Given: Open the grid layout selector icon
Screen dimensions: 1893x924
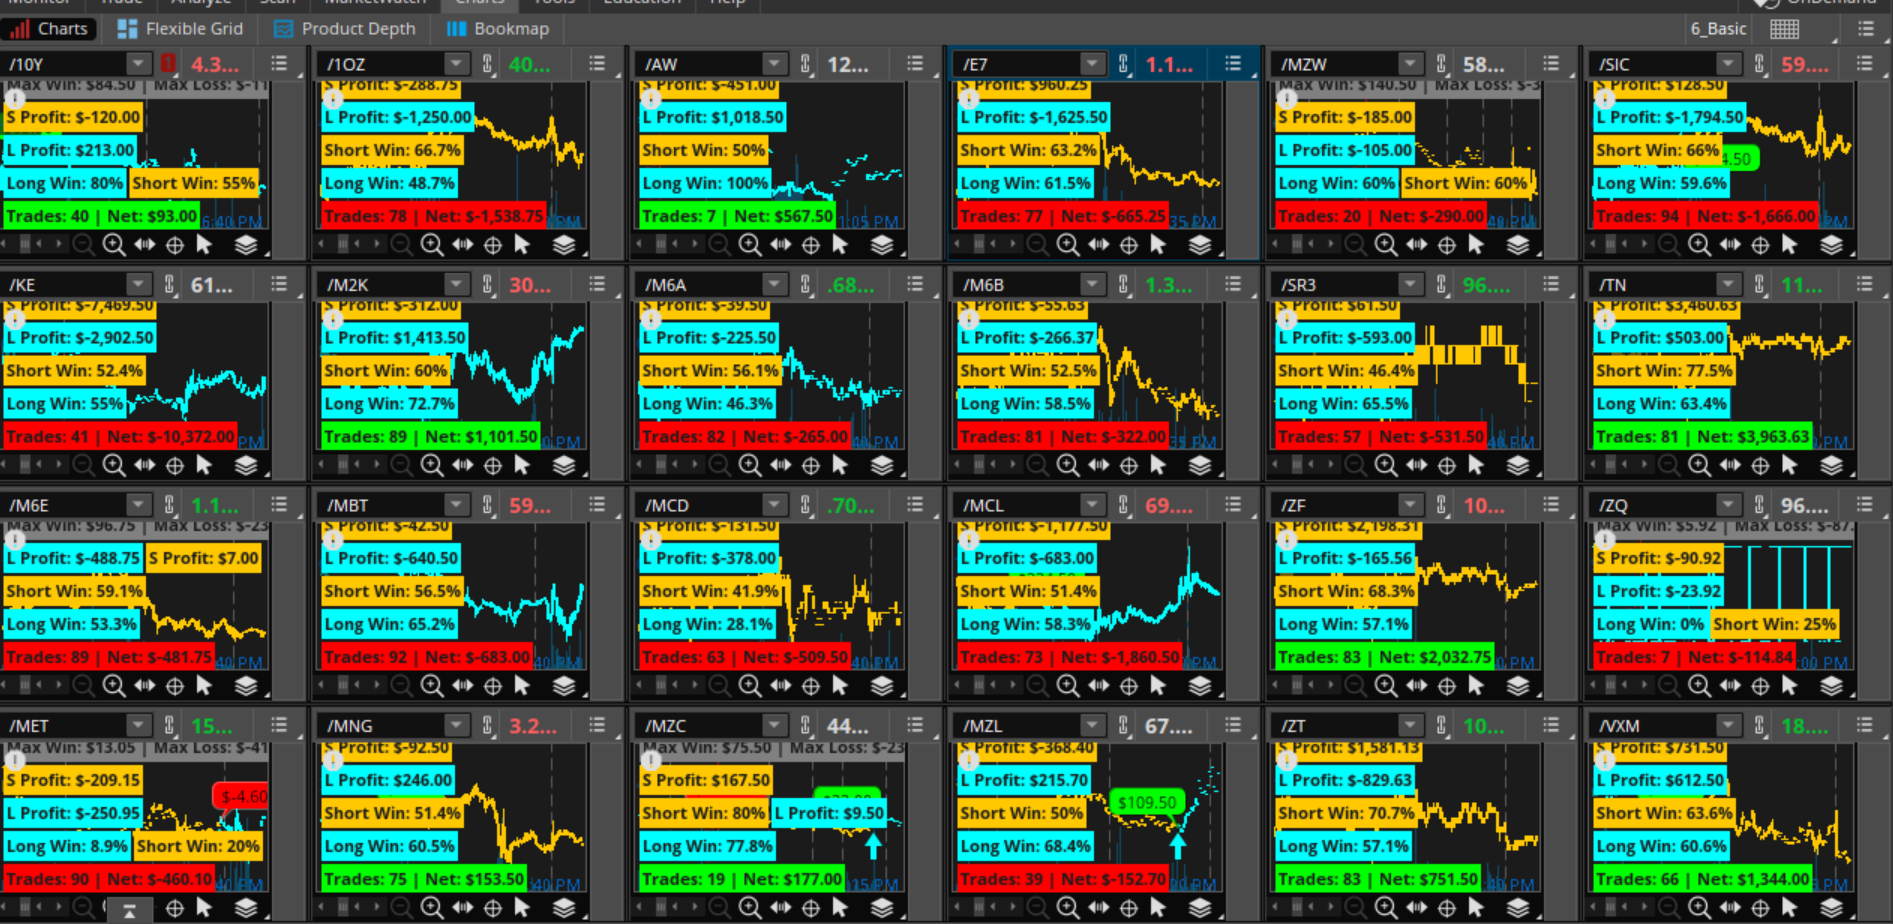Looking at the screenshot, I should point(1785,29).
